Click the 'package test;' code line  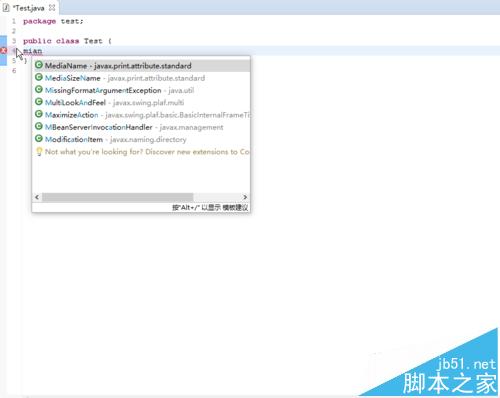click(53, 21)
